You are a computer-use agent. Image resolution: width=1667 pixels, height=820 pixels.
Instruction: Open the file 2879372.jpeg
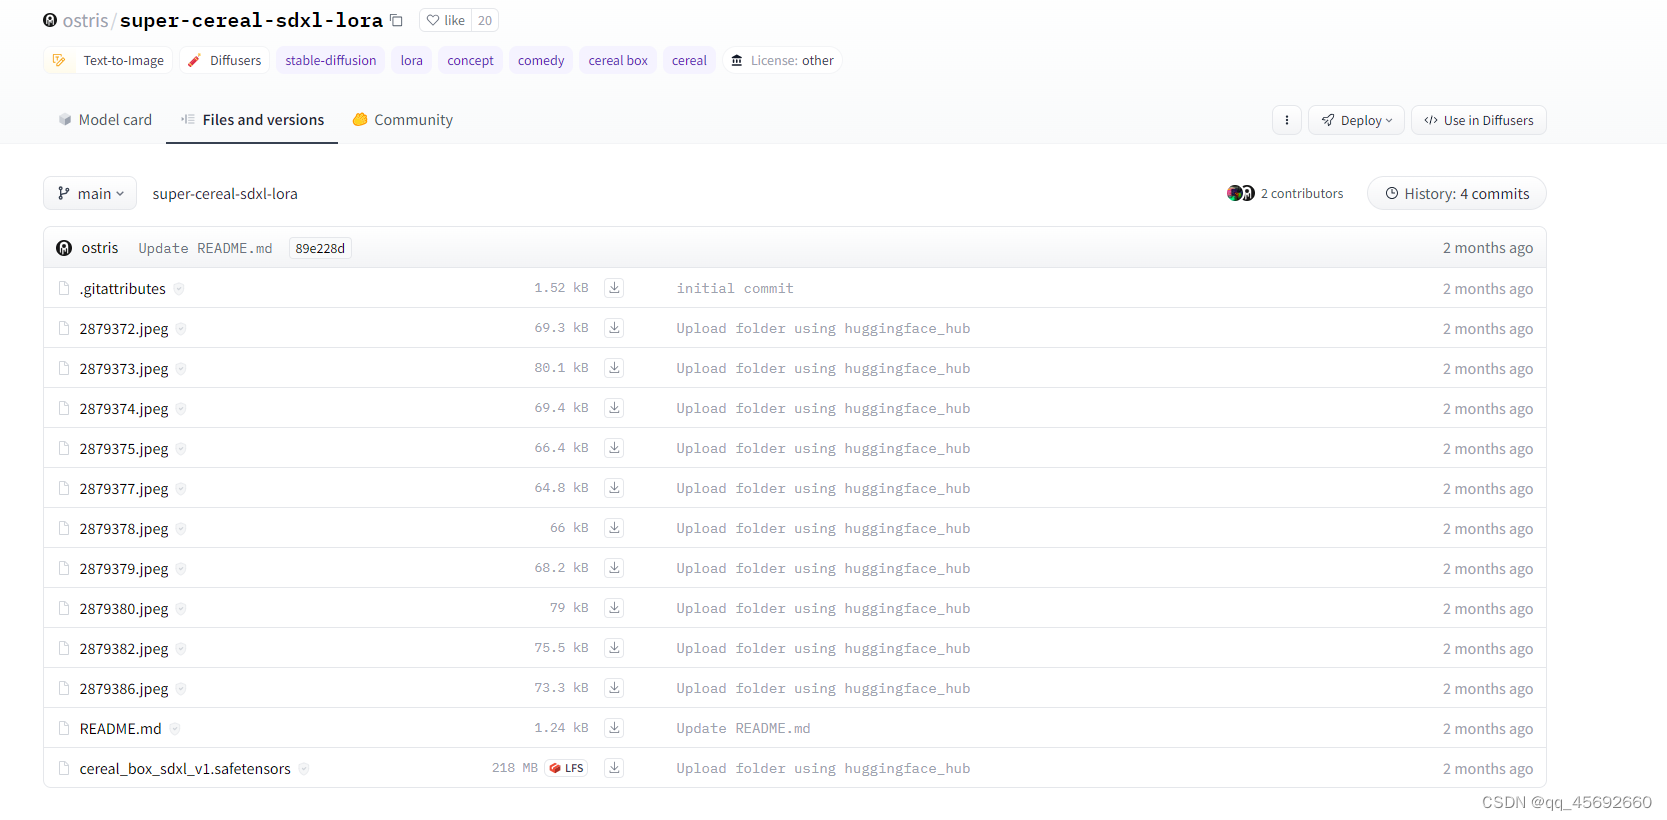point(124,328)
